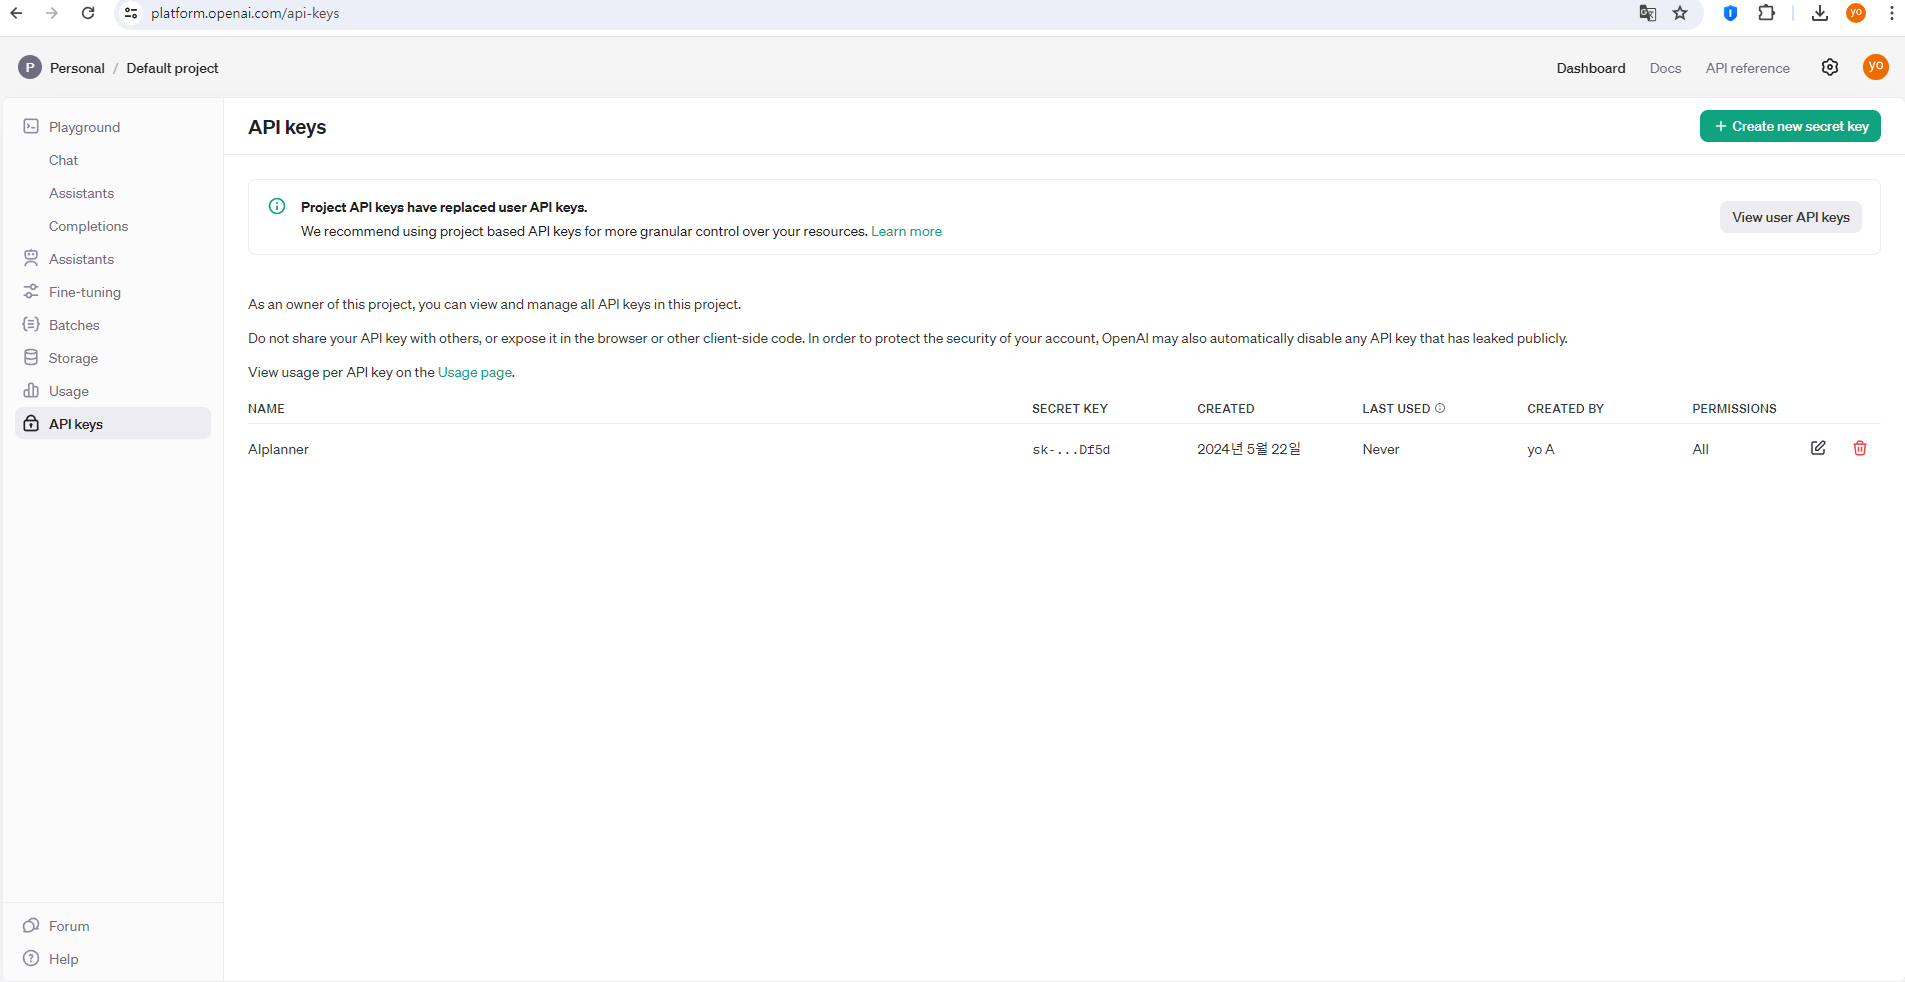1905x982 pixels.
Task: Click the Google Translate icon
Action: click(x=1647, y=13)
